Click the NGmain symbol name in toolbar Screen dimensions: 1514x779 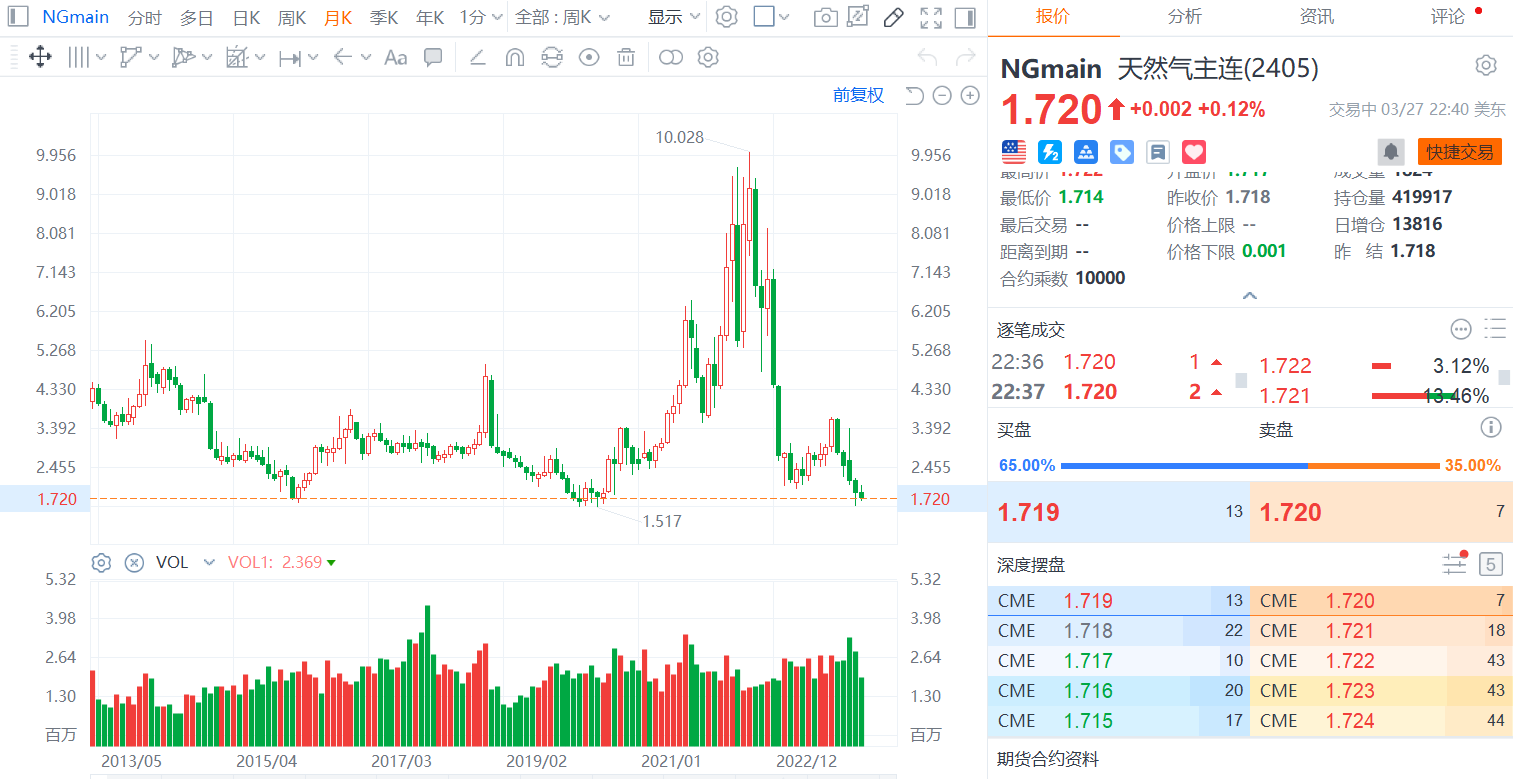pyautogui.click(x=76, y=17)
